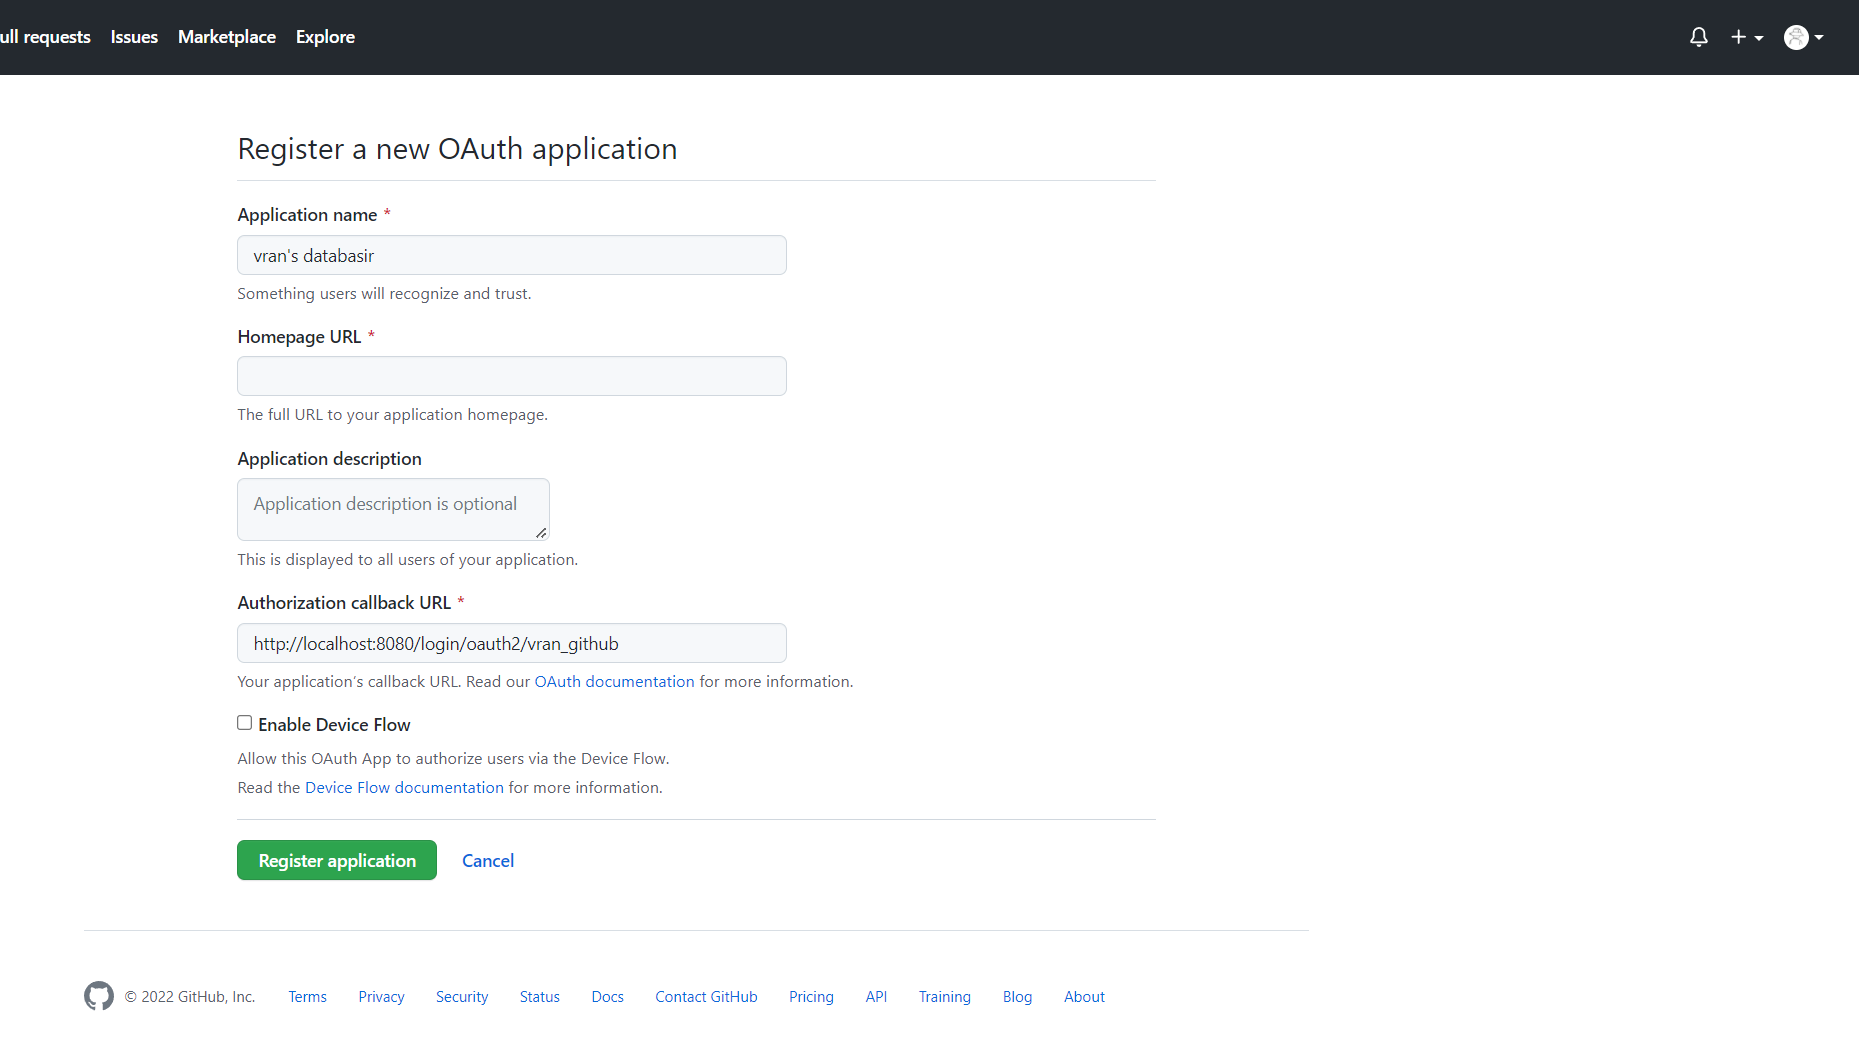Image resolution: width=1859 pixels, height=1045 pixels.
Task: Open the About link in the footer
Action: click(1084, 996)
